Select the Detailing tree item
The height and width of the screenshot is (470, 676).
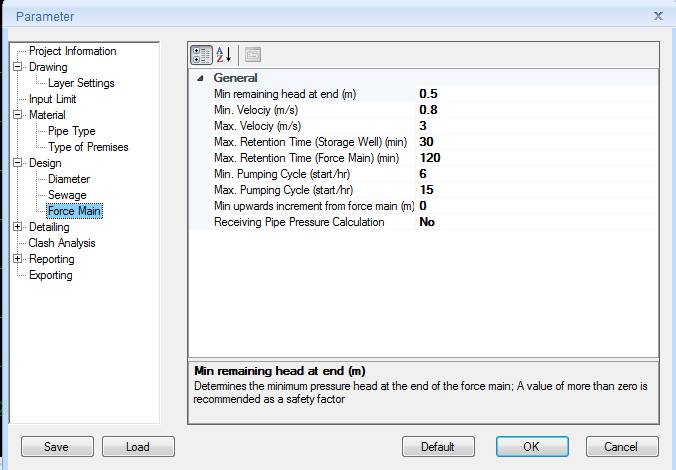point(49,226)
